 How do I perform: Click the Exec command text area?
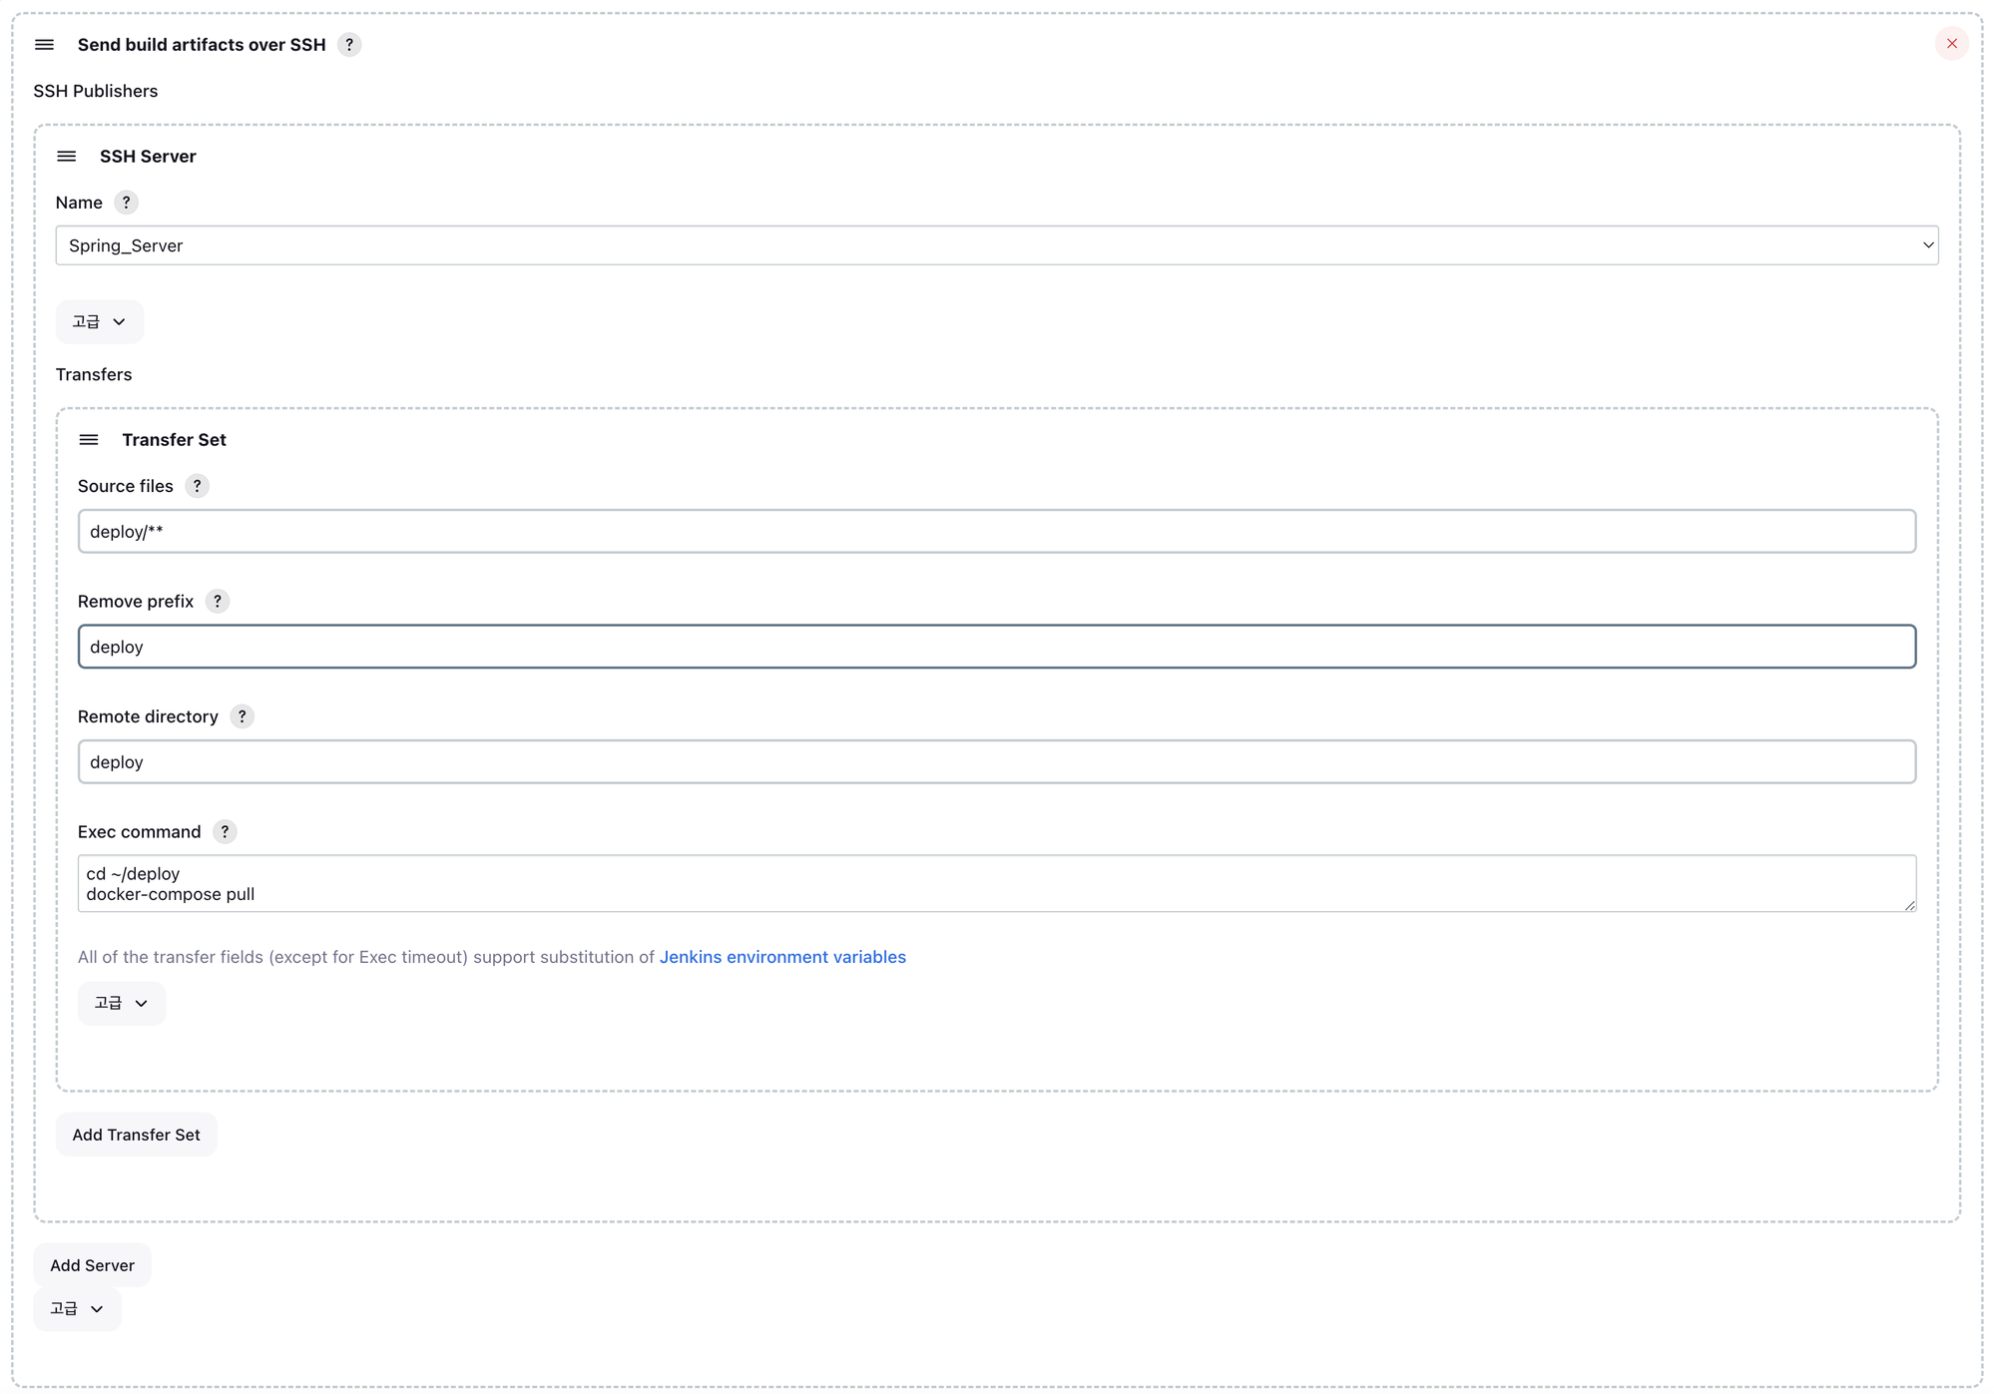996,884
